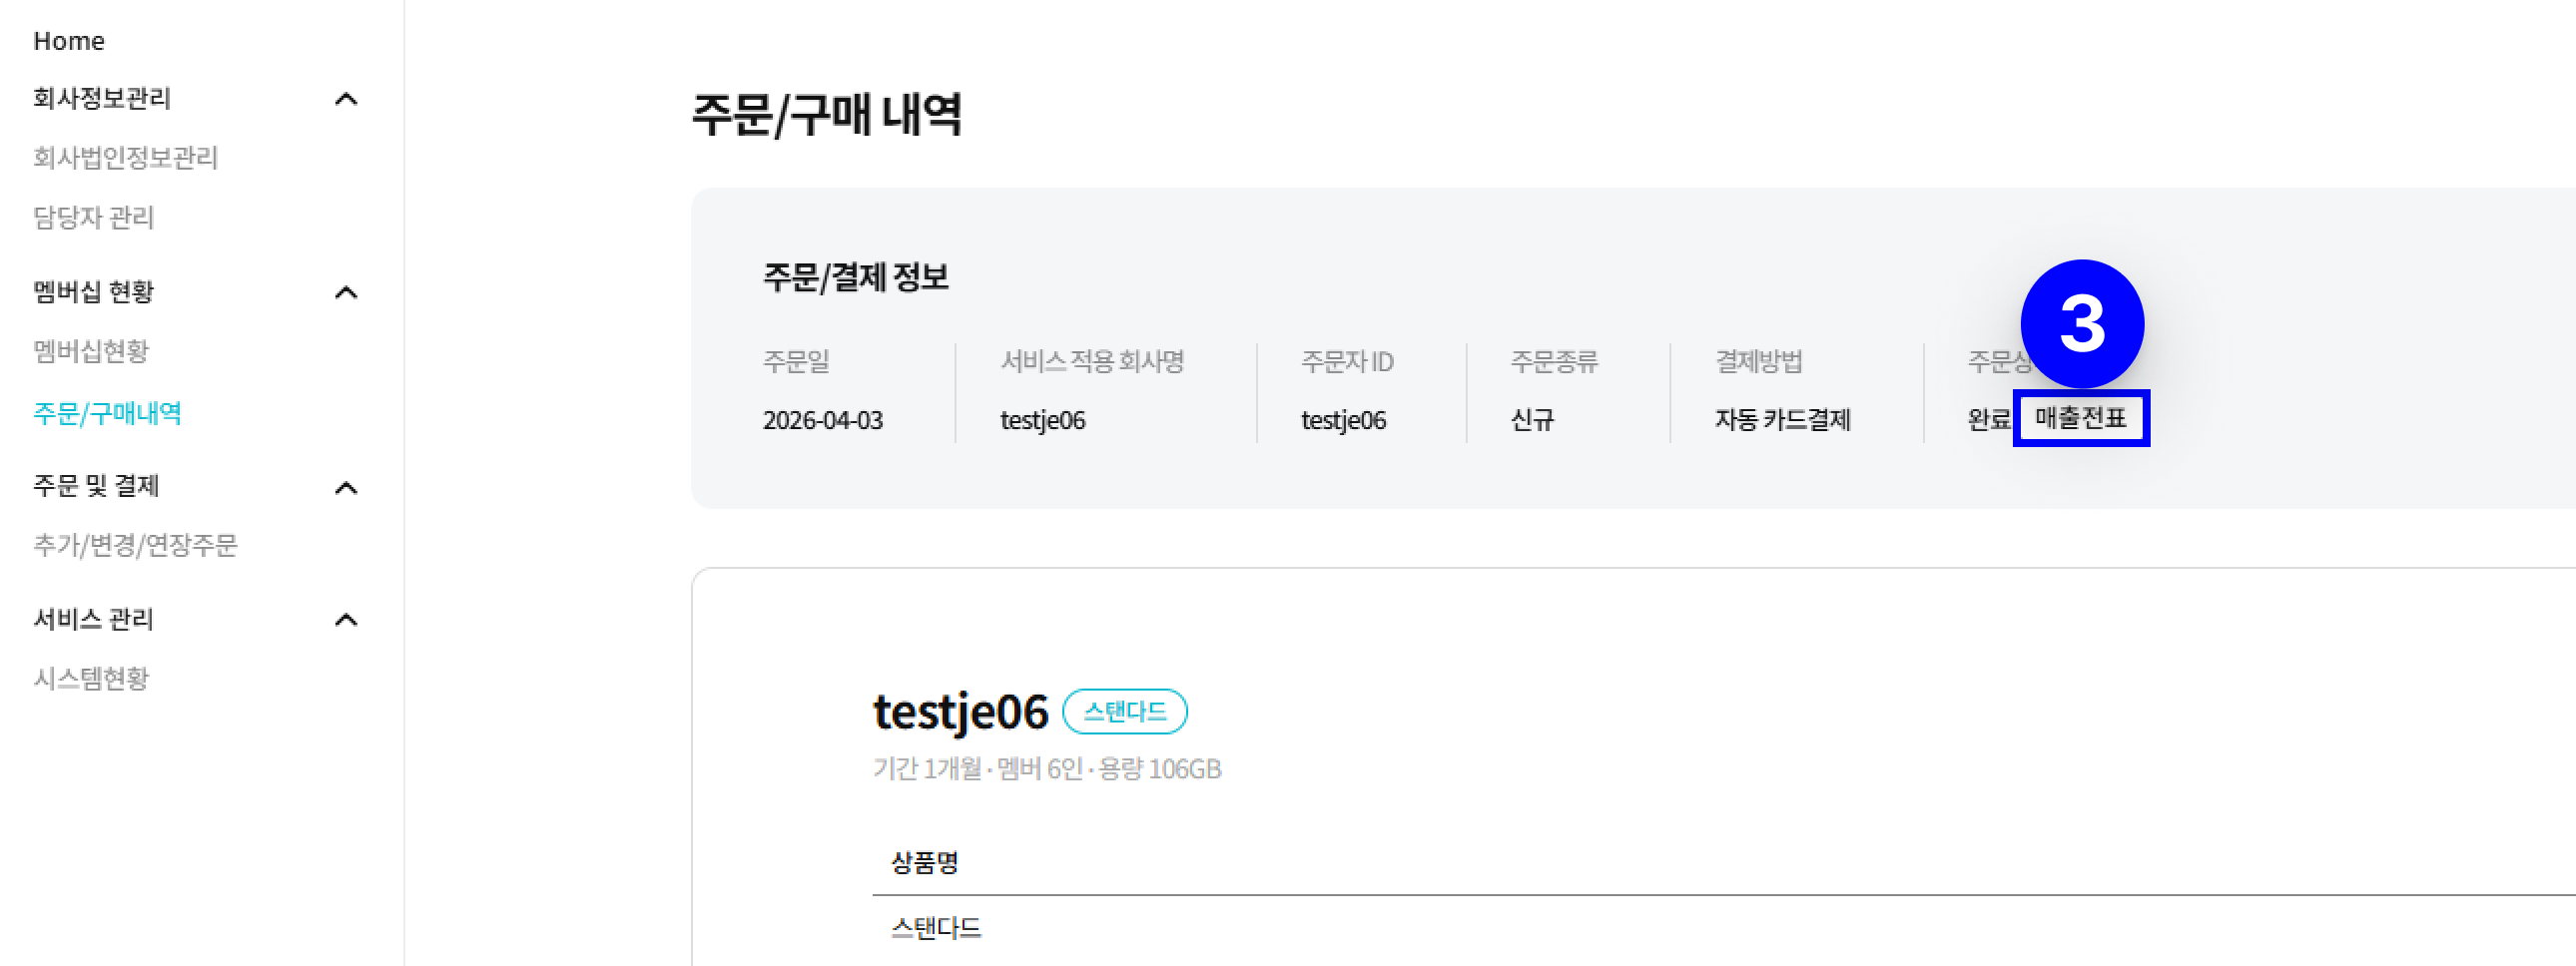Open 주문/구매내역 sidebar link
The width and height of the screenshot is (2576, 966).
(x=107, y=414)
